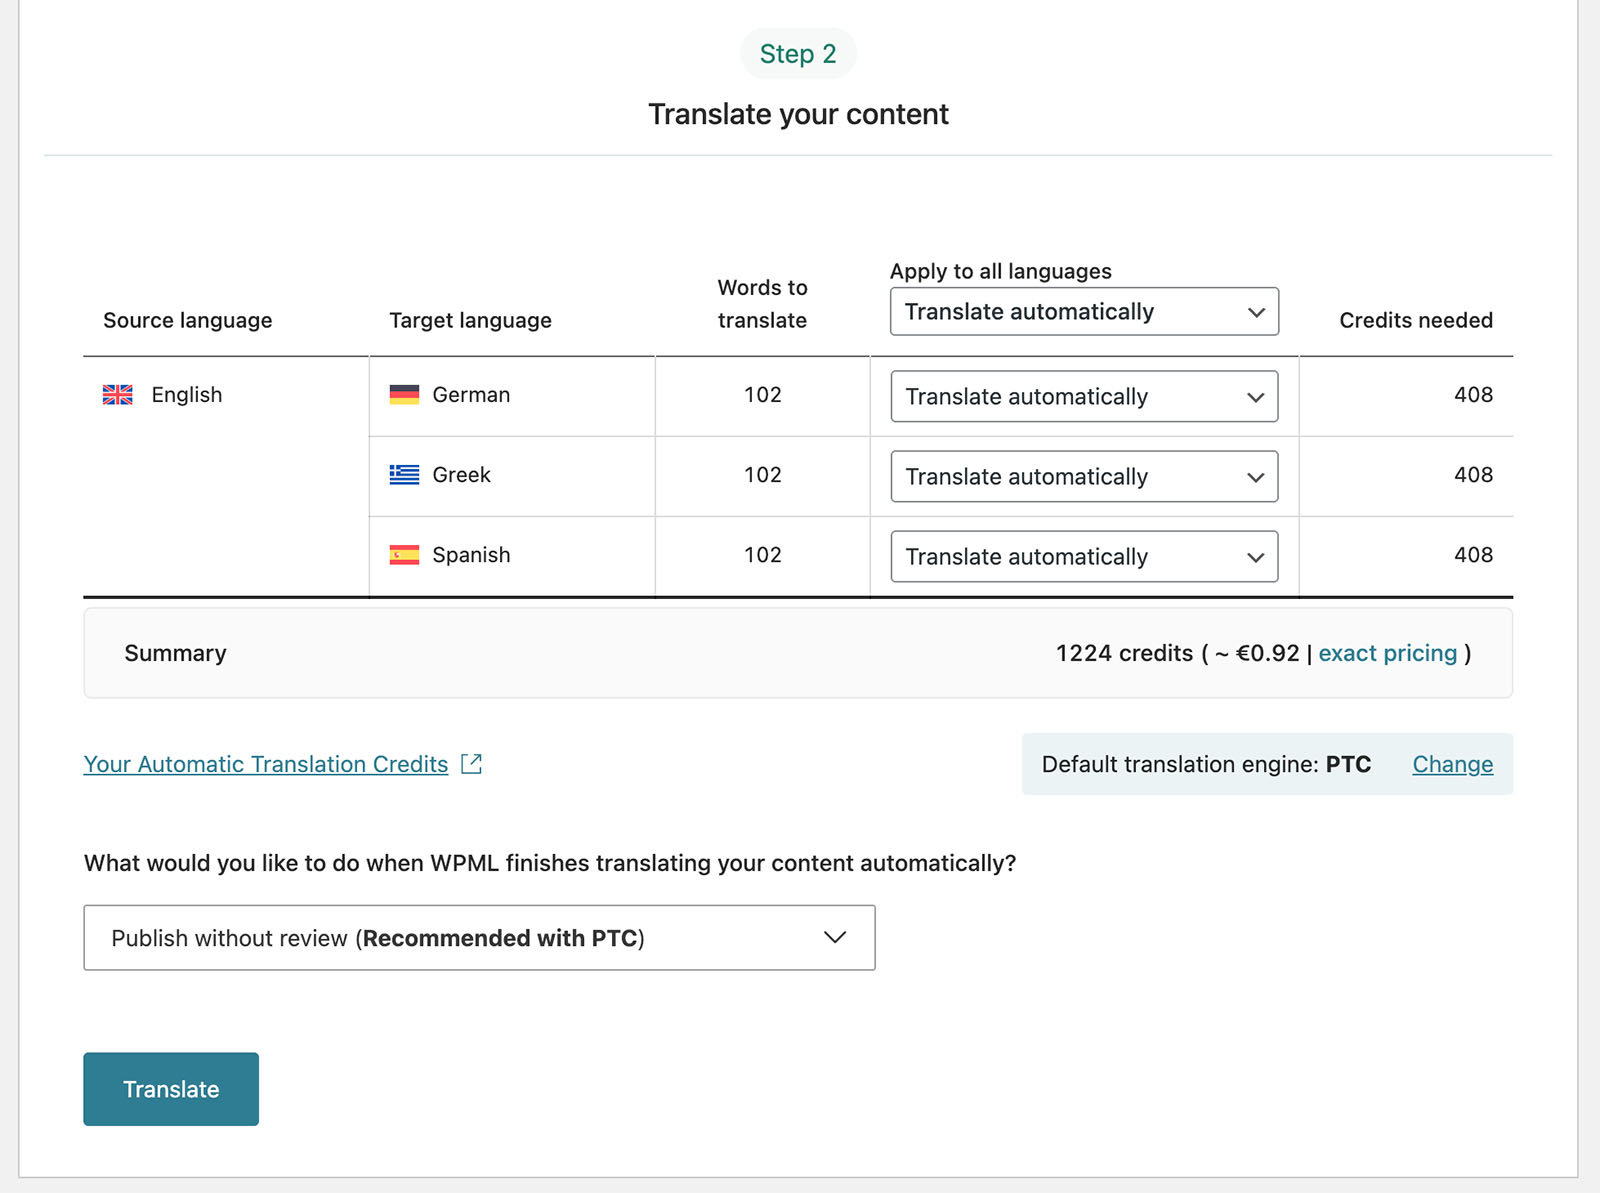Click the Greek flag icon
This screenshot has height=1193, width=1600.
click(x=404, y=475)
